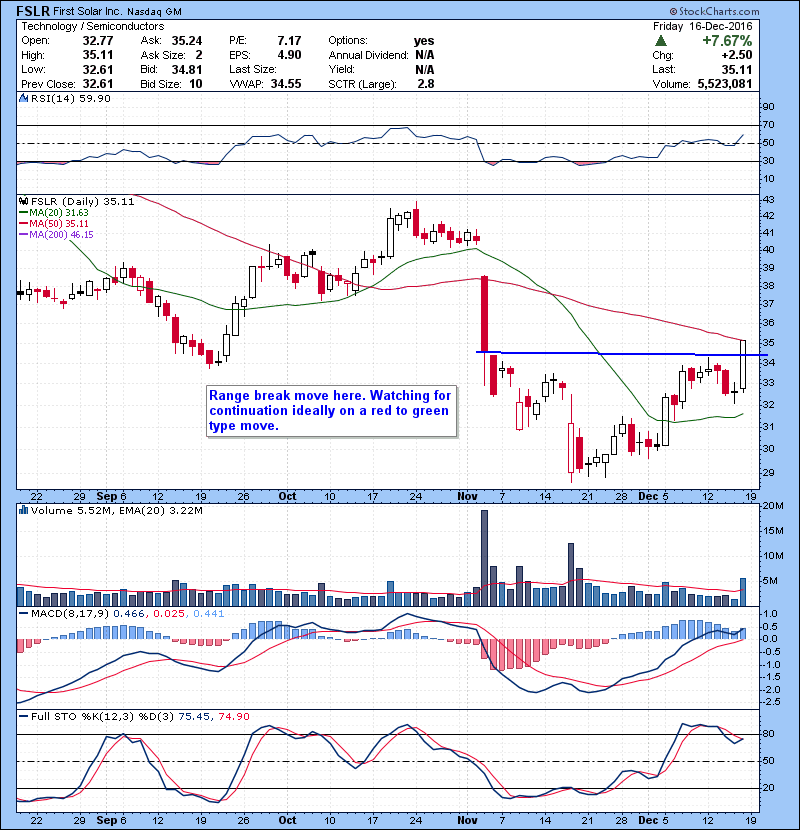
Task: Click the 43 label on price axis
Action: pyautogui.click(x=768, y=200)
